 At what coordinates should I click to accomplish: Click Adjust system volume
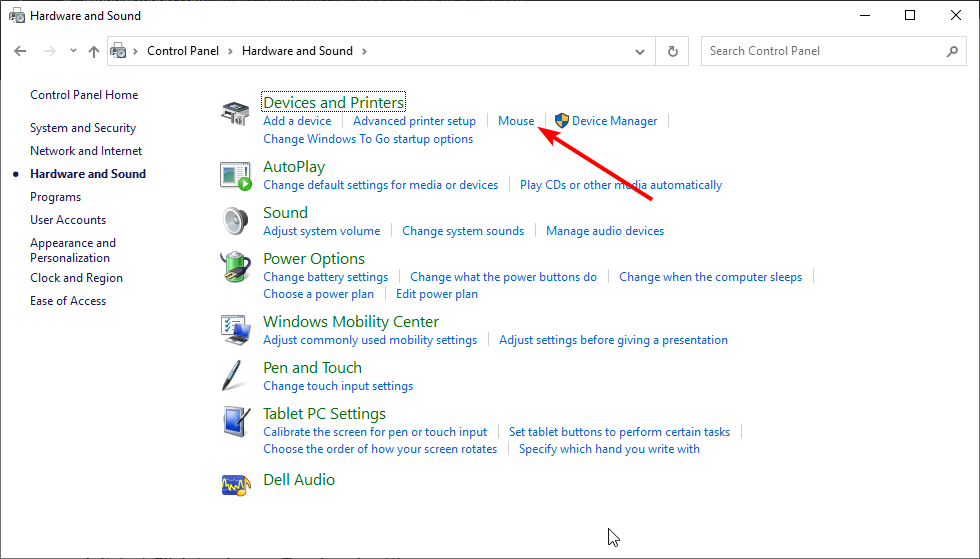pos(321,231)
